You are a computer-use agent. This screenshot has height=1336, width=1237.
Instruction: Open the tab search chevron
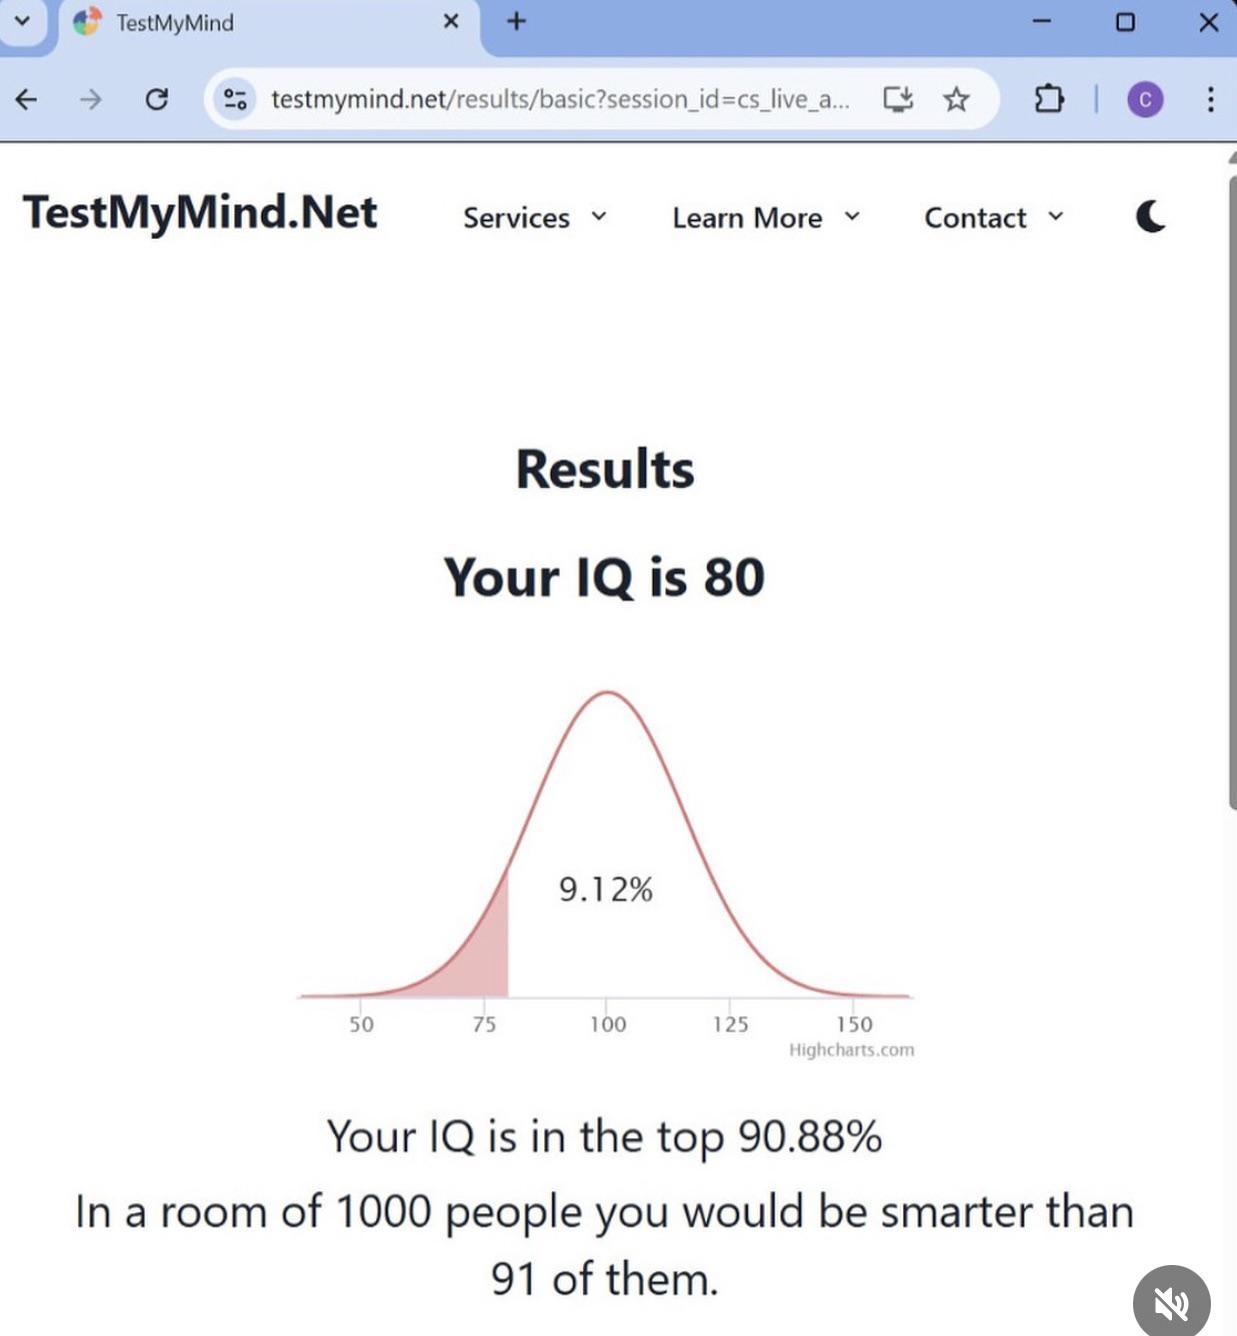[22, 21]
